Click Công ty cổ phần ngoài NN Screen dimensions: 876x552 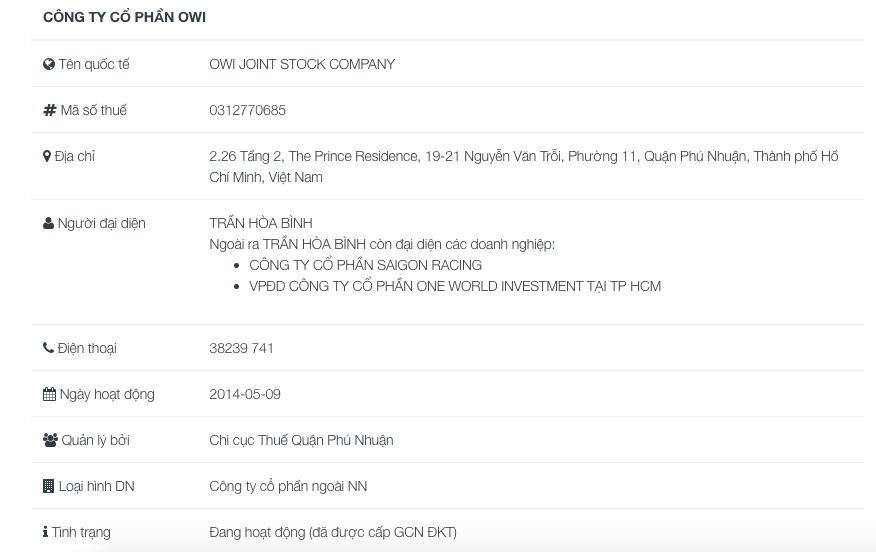tap(288, 486)
